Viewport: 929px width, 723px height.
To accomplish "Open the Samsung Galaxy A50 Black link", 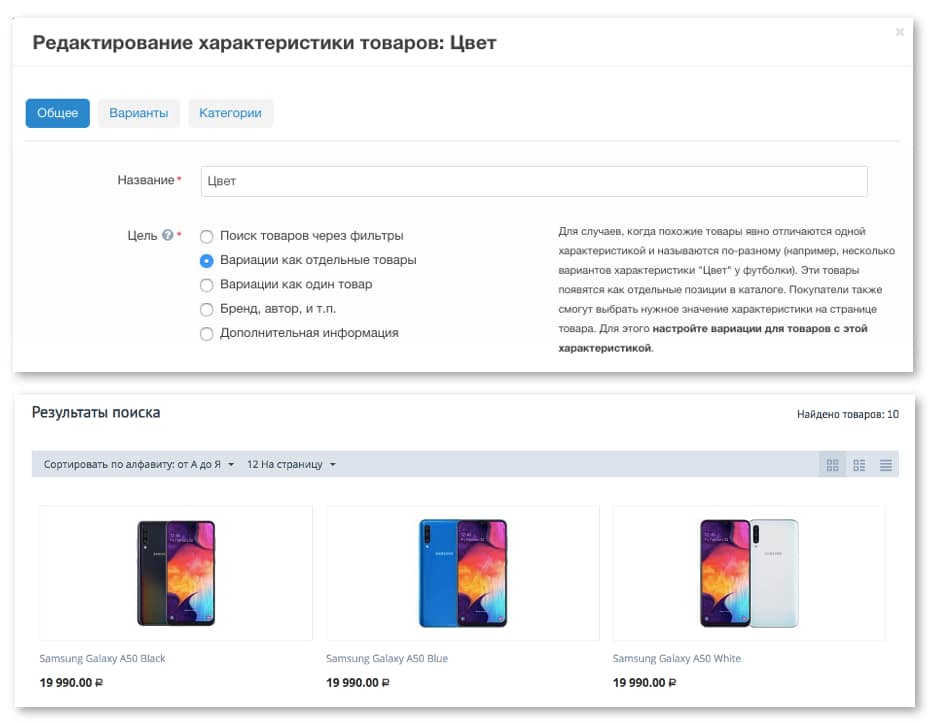I will 103,659.
